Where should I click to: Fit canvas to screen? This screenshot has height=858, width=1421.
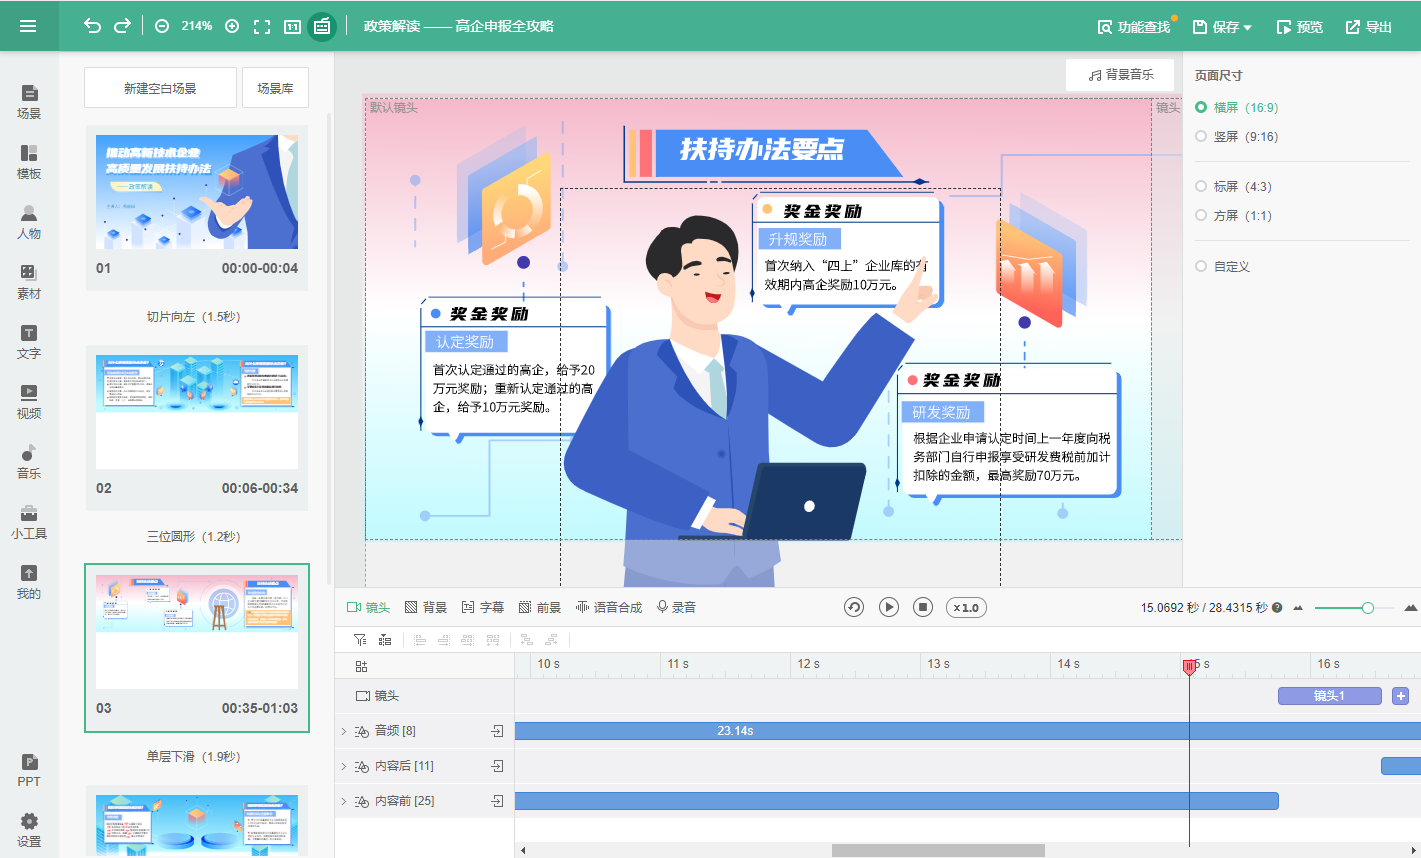[x=262, y=27]
